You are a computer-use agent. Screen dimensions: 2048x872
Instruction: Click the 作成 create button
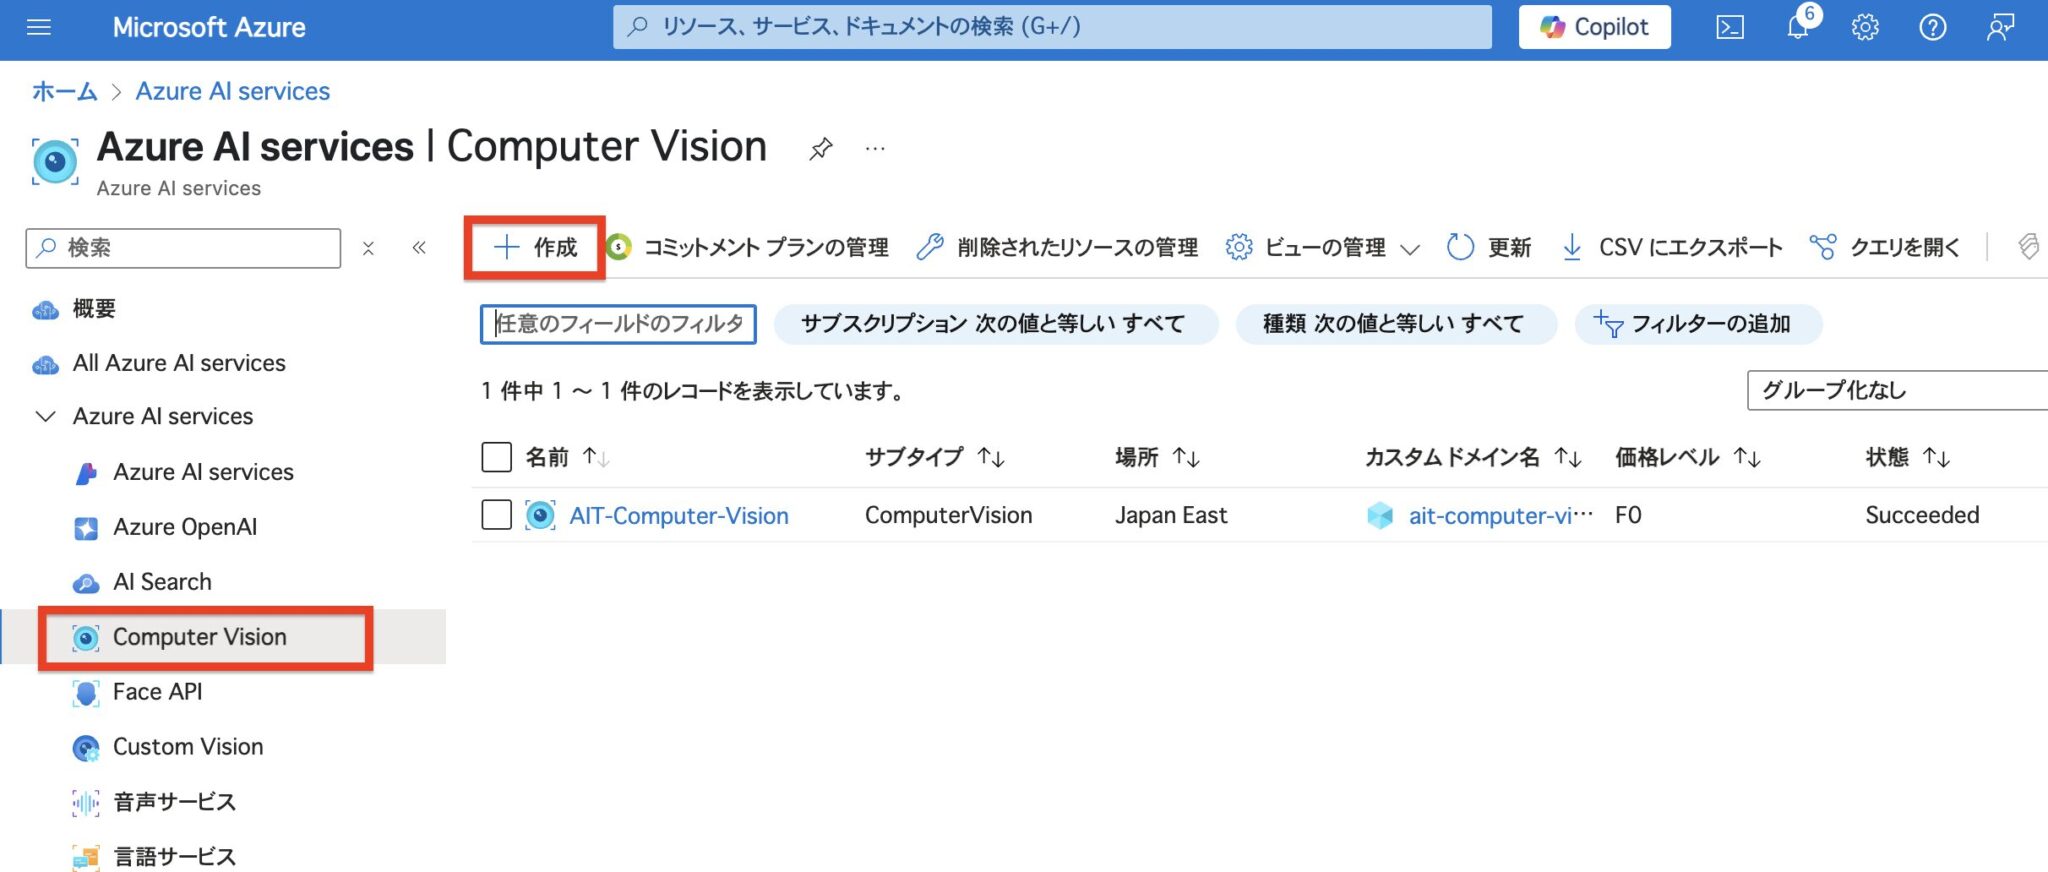[x=534, y=247]
